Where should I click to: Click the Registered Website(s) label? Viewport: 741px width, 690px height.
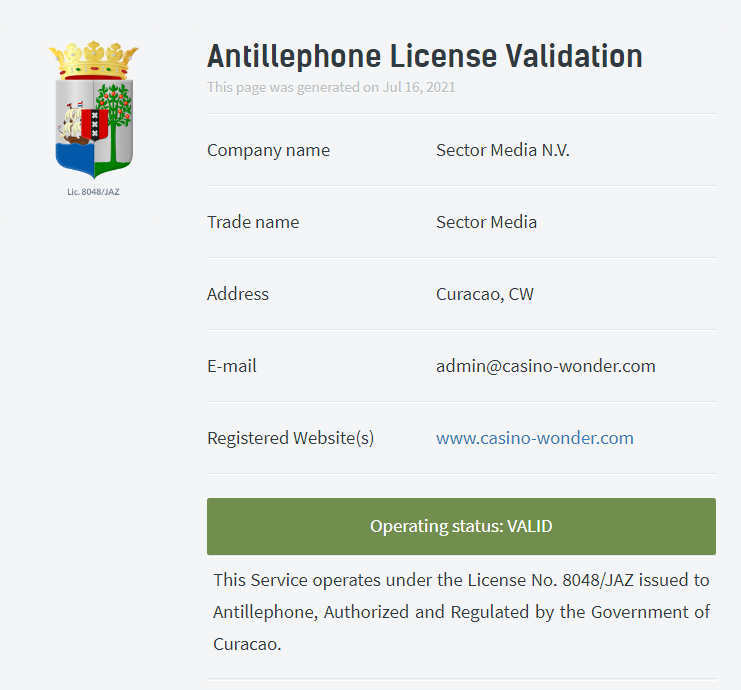pos(290,438)
